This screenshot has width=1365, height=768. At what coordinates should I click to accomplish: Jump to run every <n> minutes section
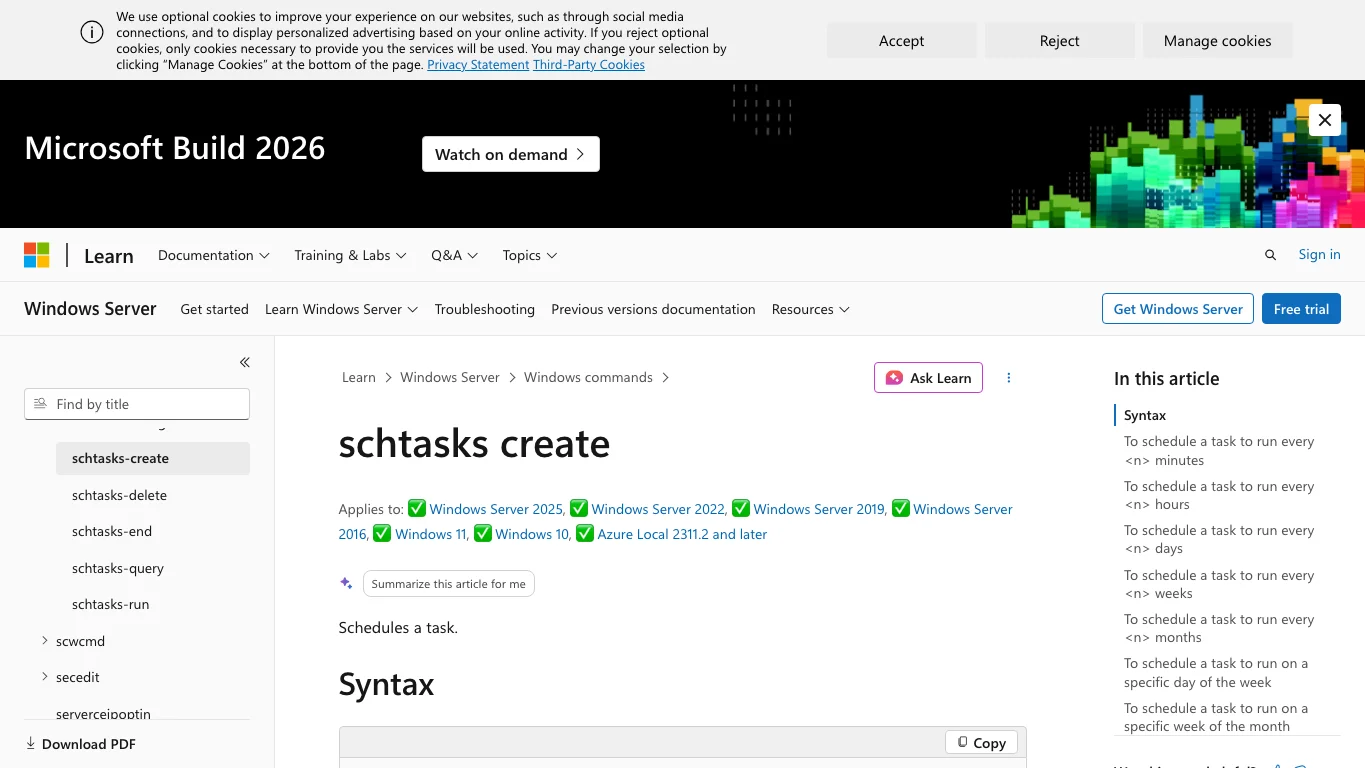pyautogui.click(x=1219, y=451)
